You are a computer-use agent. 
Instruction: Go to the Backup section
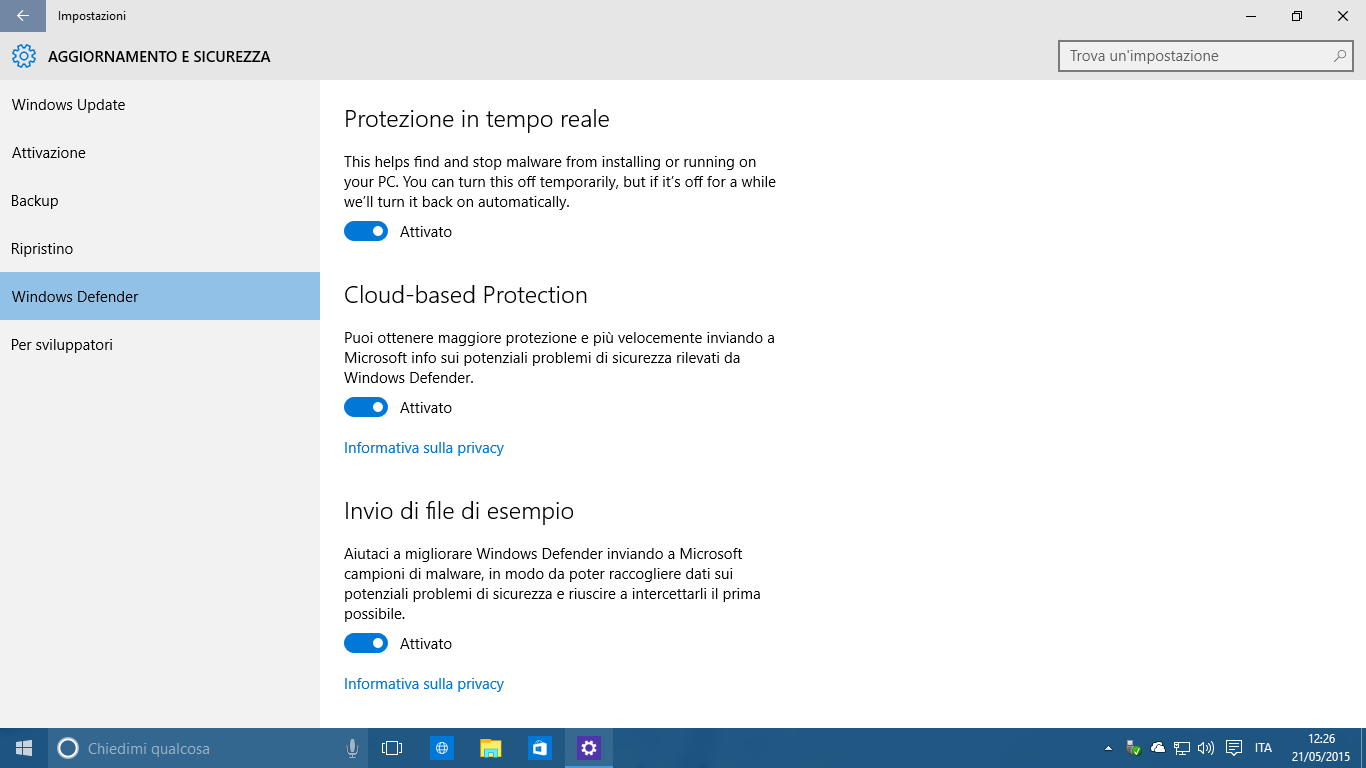[x=160, y=201]
